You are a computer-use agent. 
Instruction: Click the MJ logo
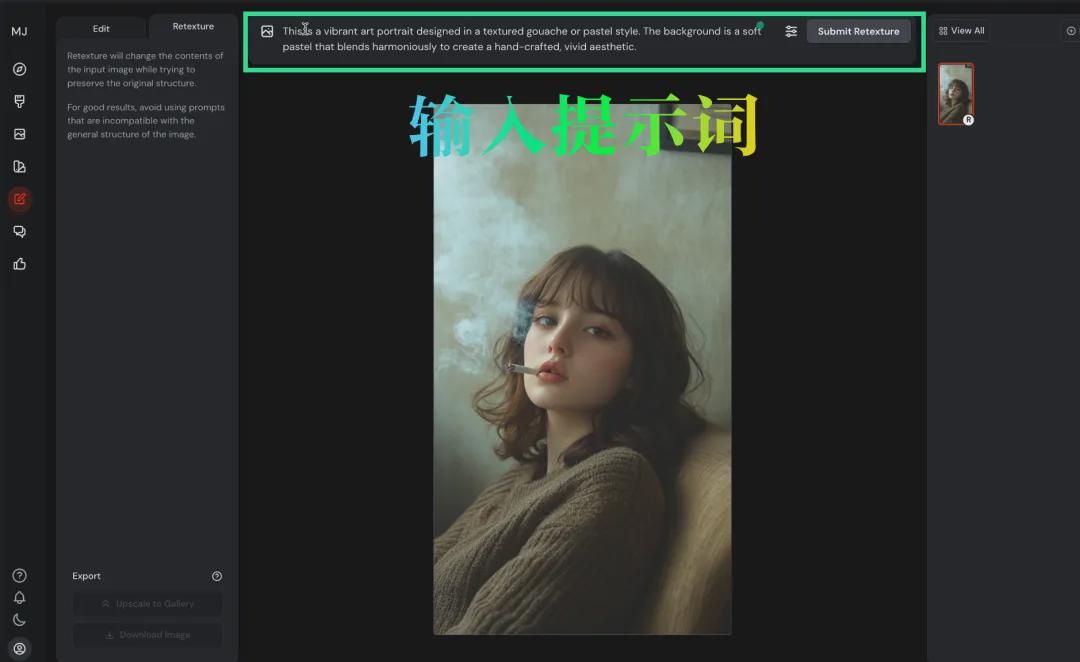tap(19, 31)
